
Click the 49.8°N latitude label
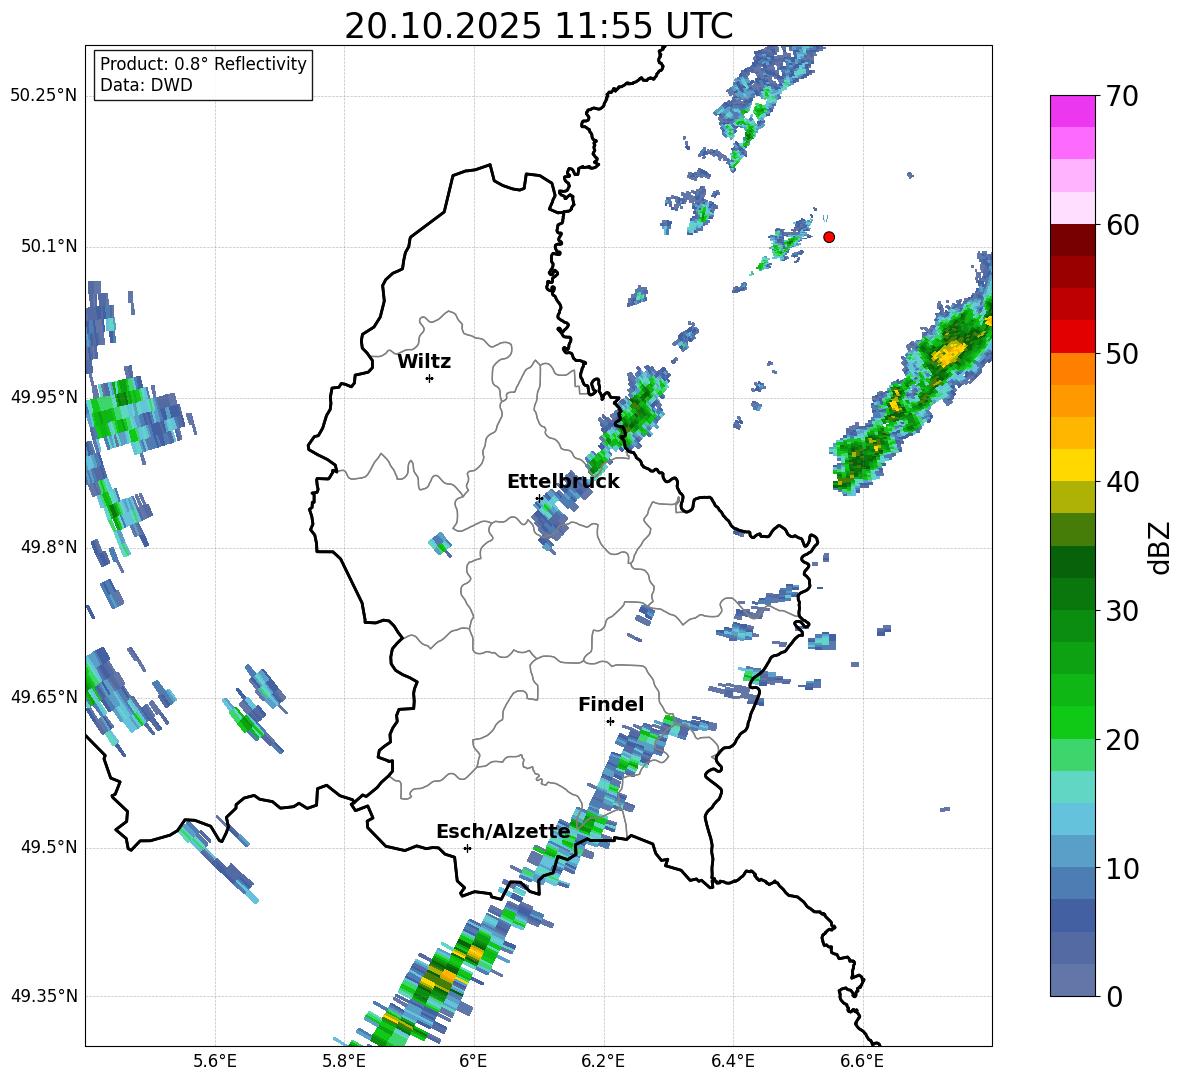point(48,547)
